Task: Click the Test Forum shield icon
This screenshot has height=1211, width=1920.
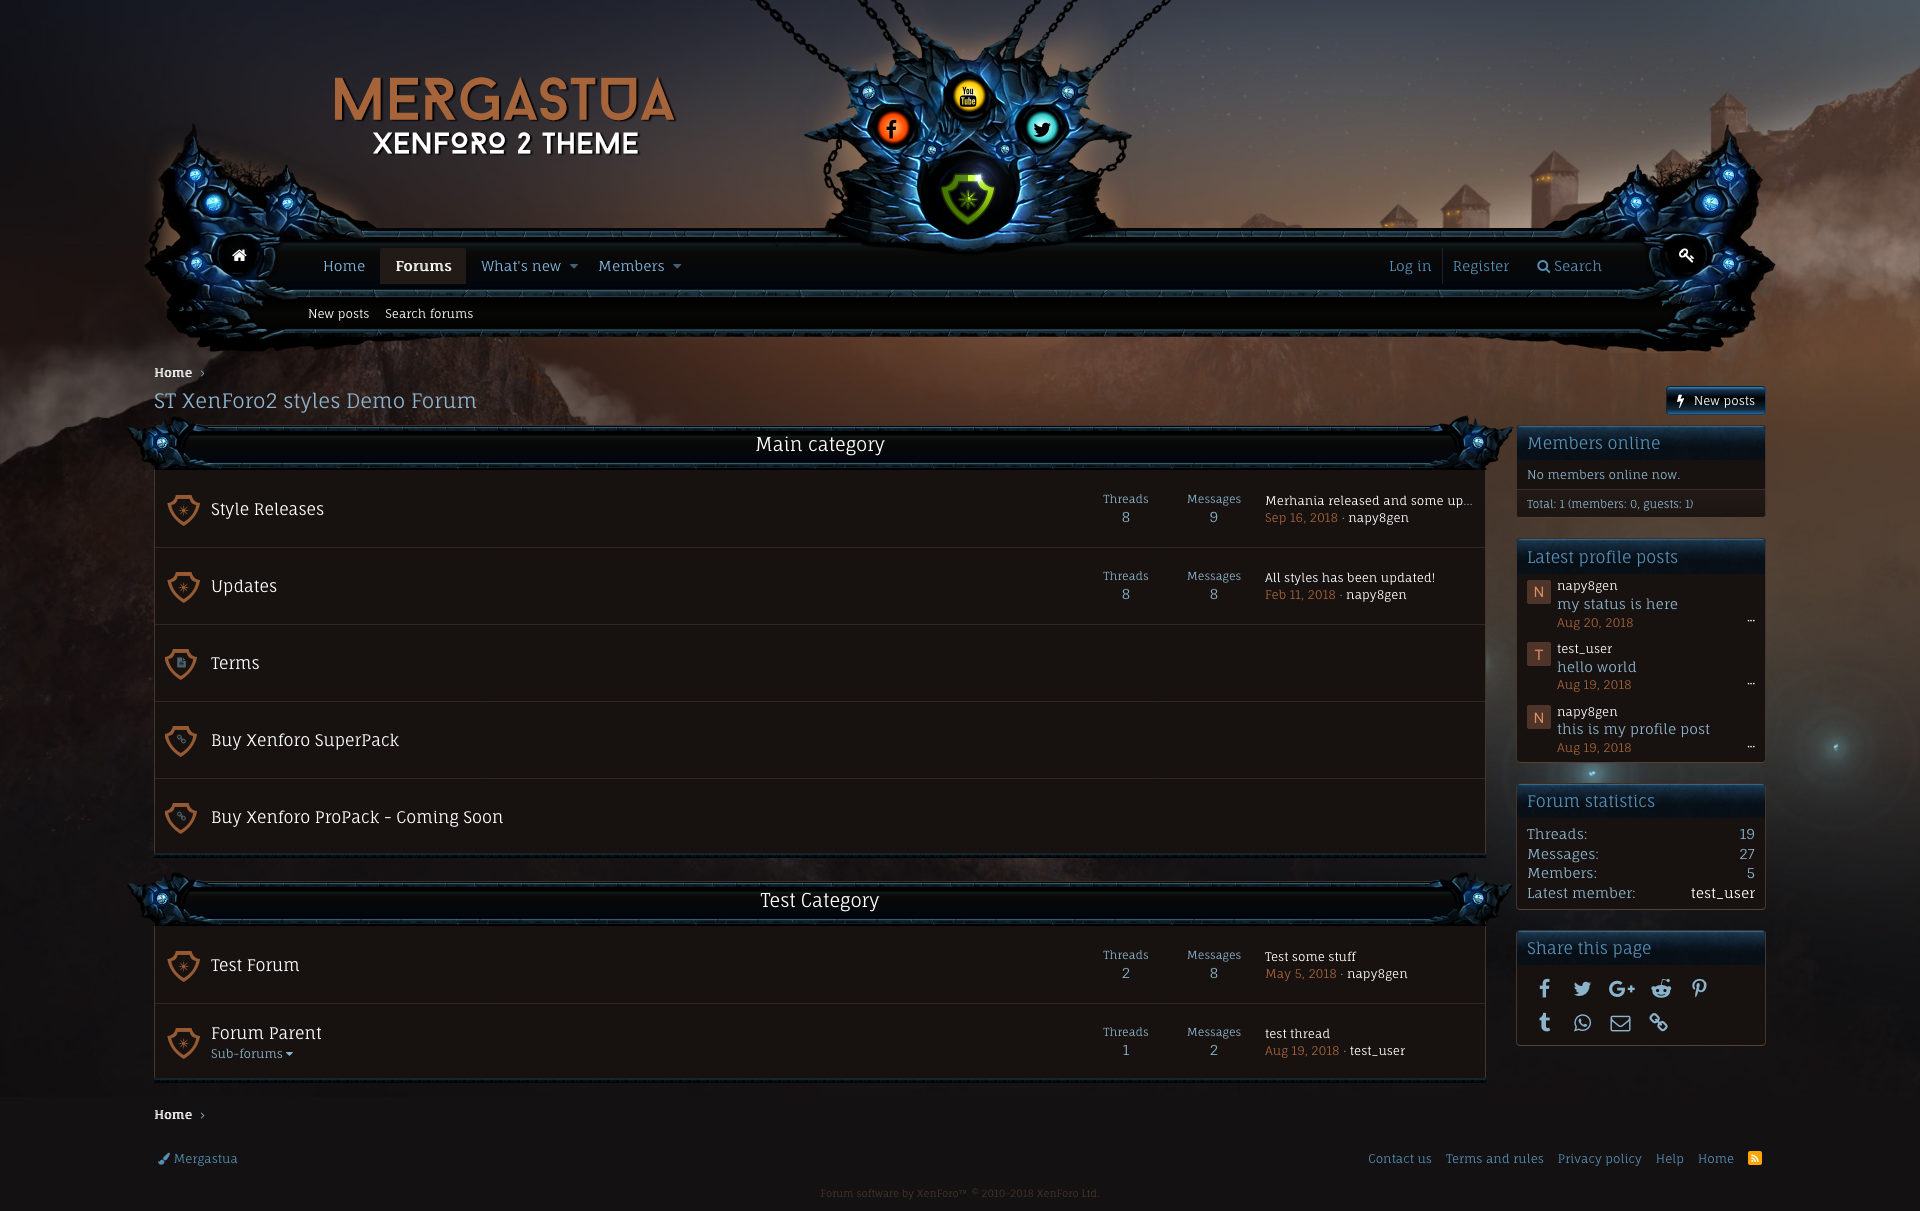Action: coord(183,965)
